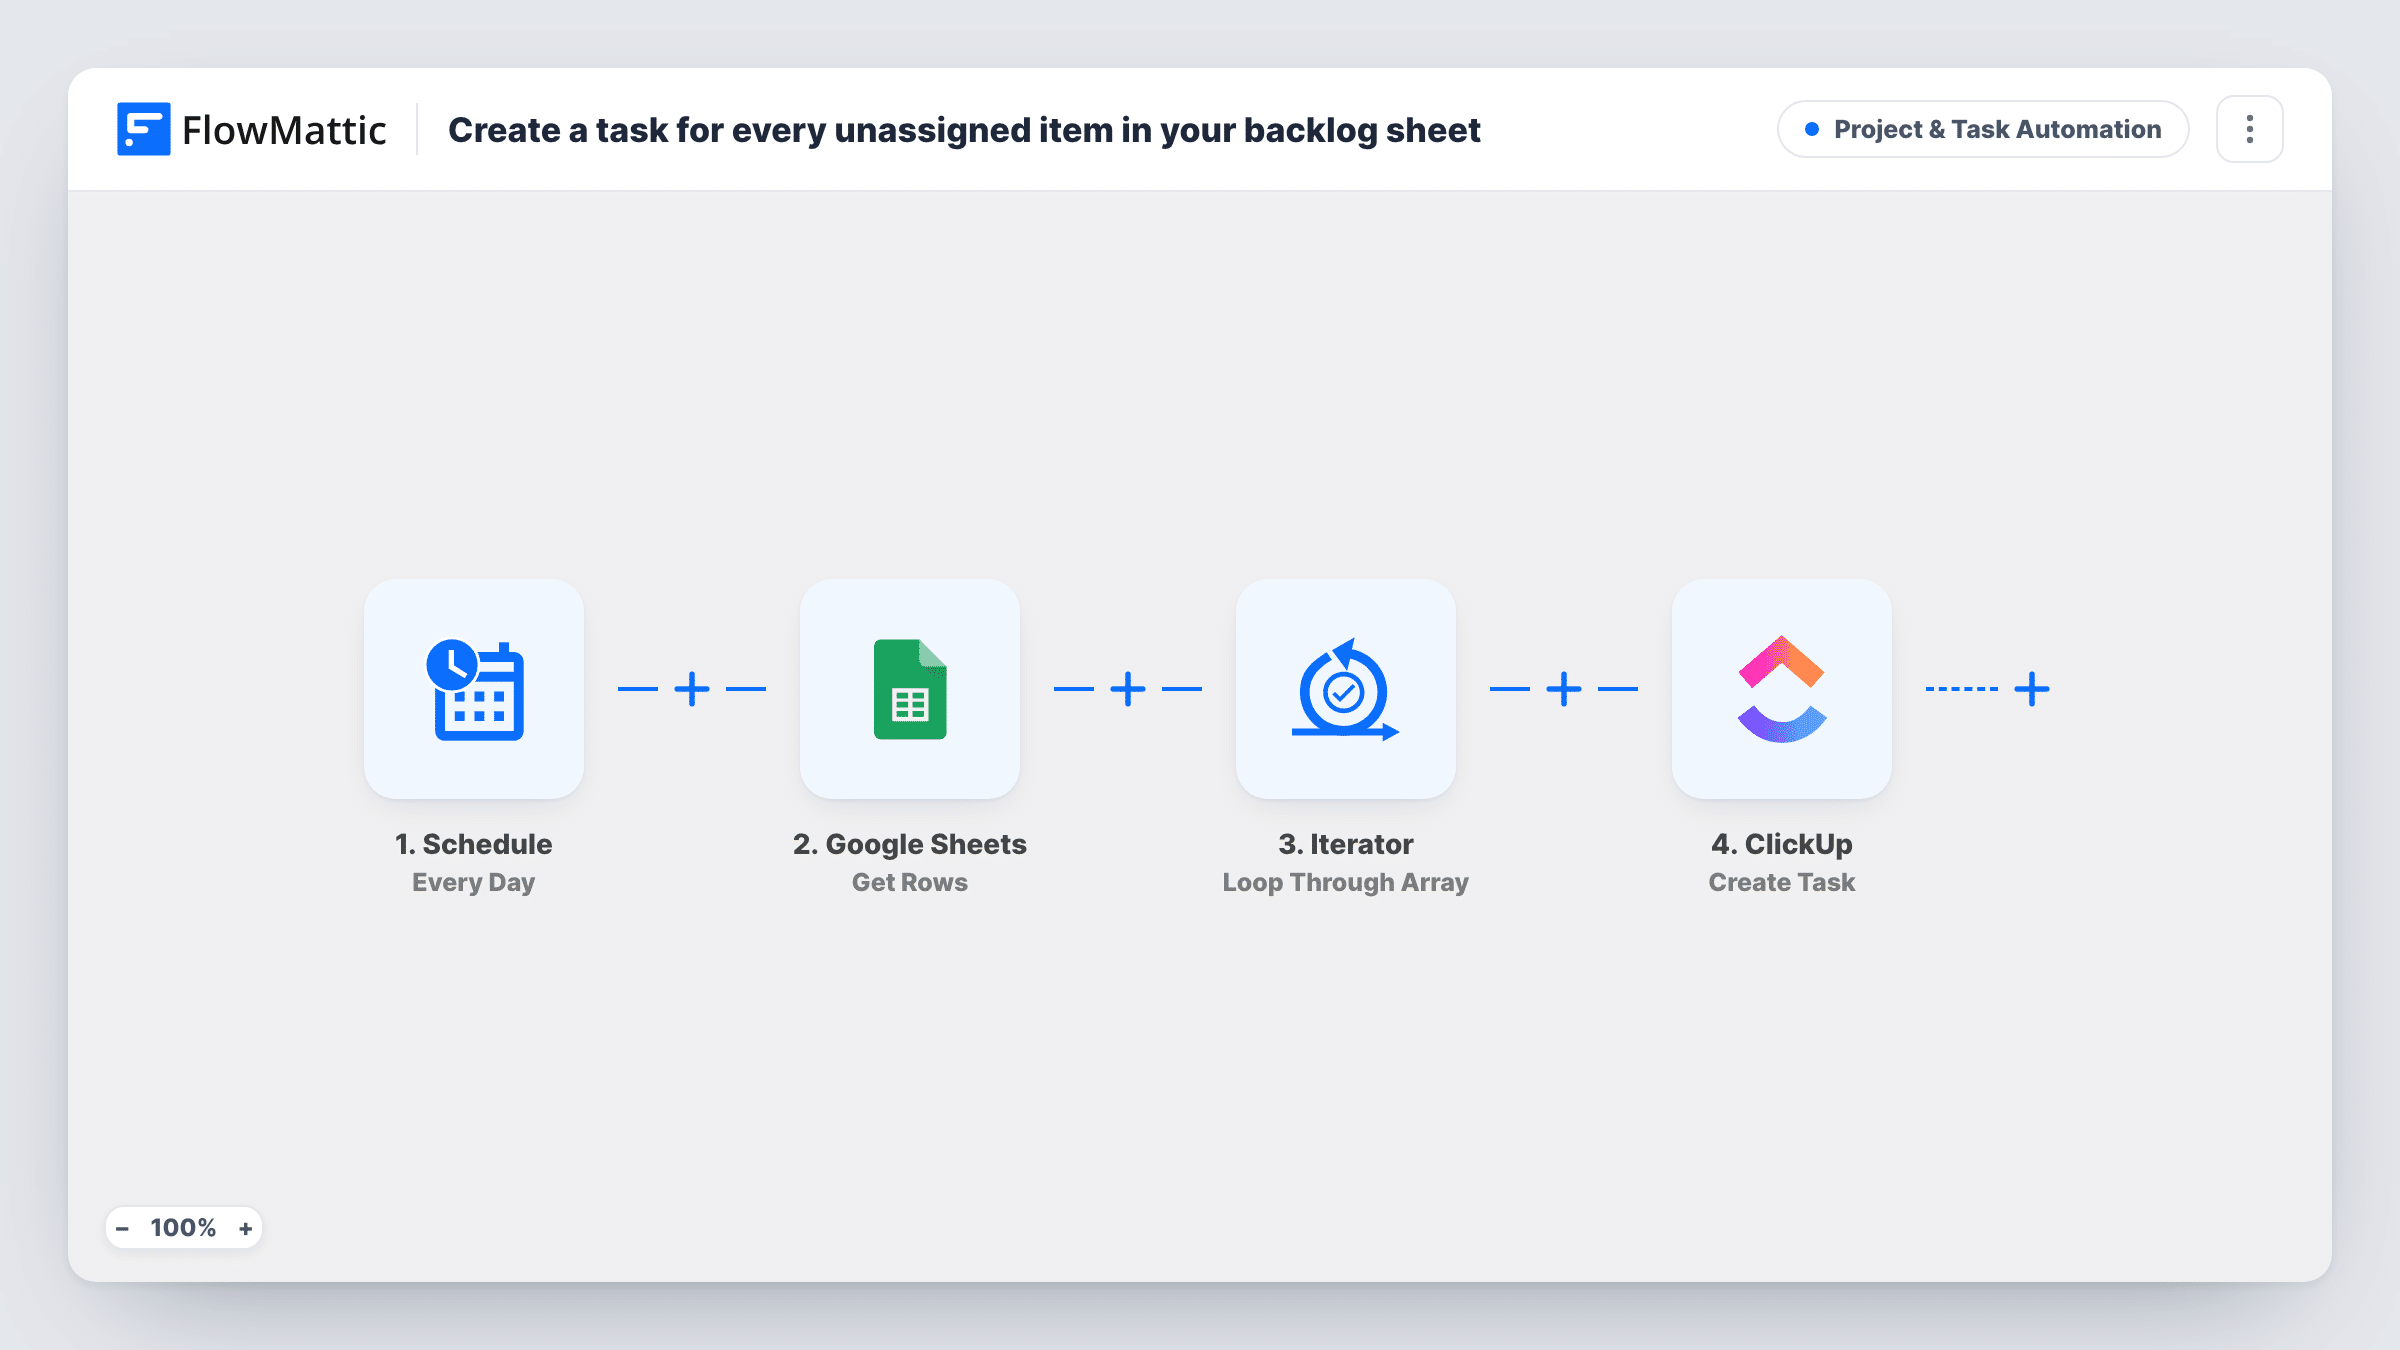Click the 'Create Task' subtitle
The width and height of the screenshot is (2400, 1350).
point(1782,882)
